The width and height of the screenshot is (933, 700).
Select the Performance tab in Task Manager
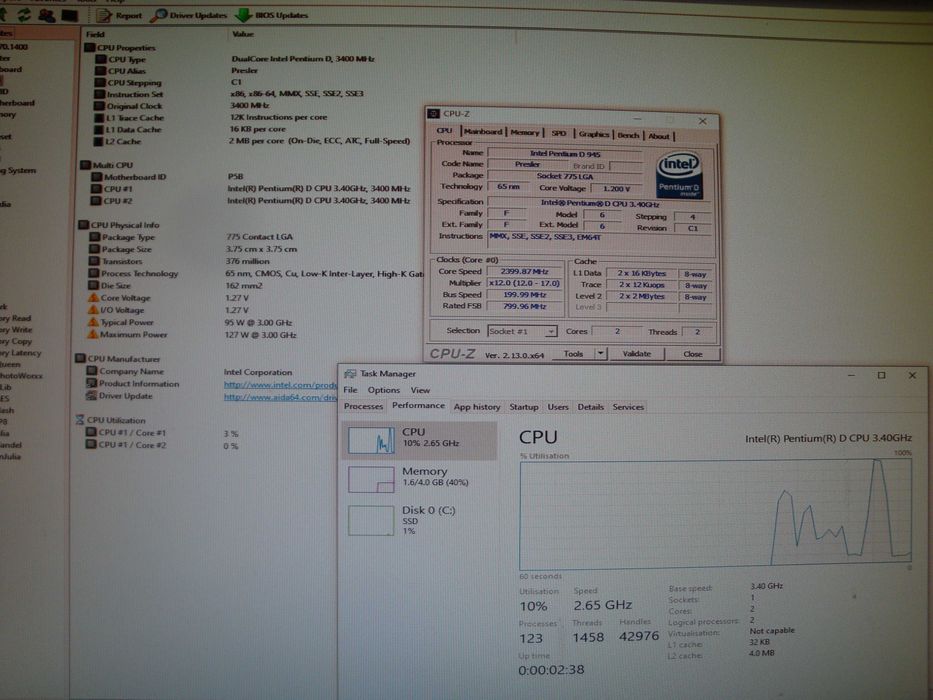point(418,405)
